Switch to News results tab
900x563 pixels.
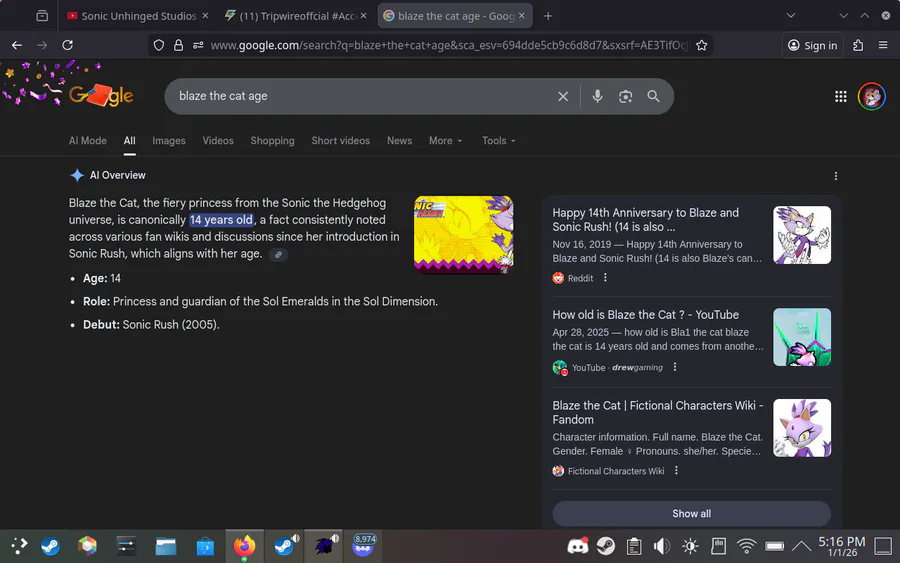399,141
